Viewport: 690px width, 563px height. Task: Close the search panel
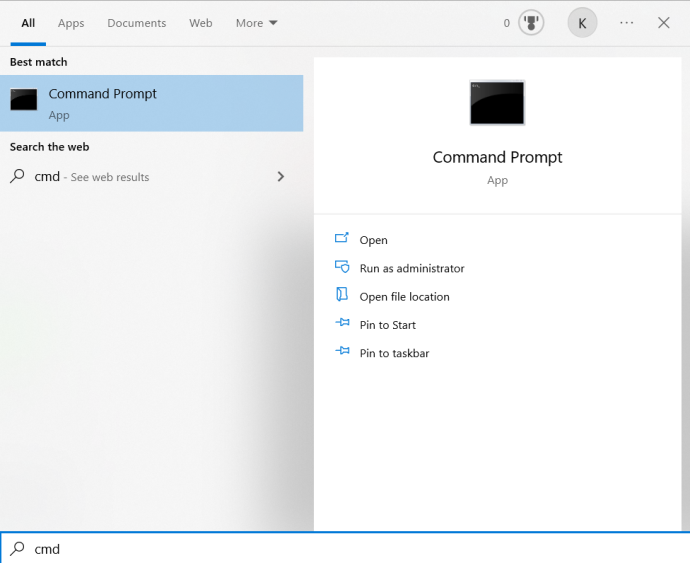(x=664, y=23)
